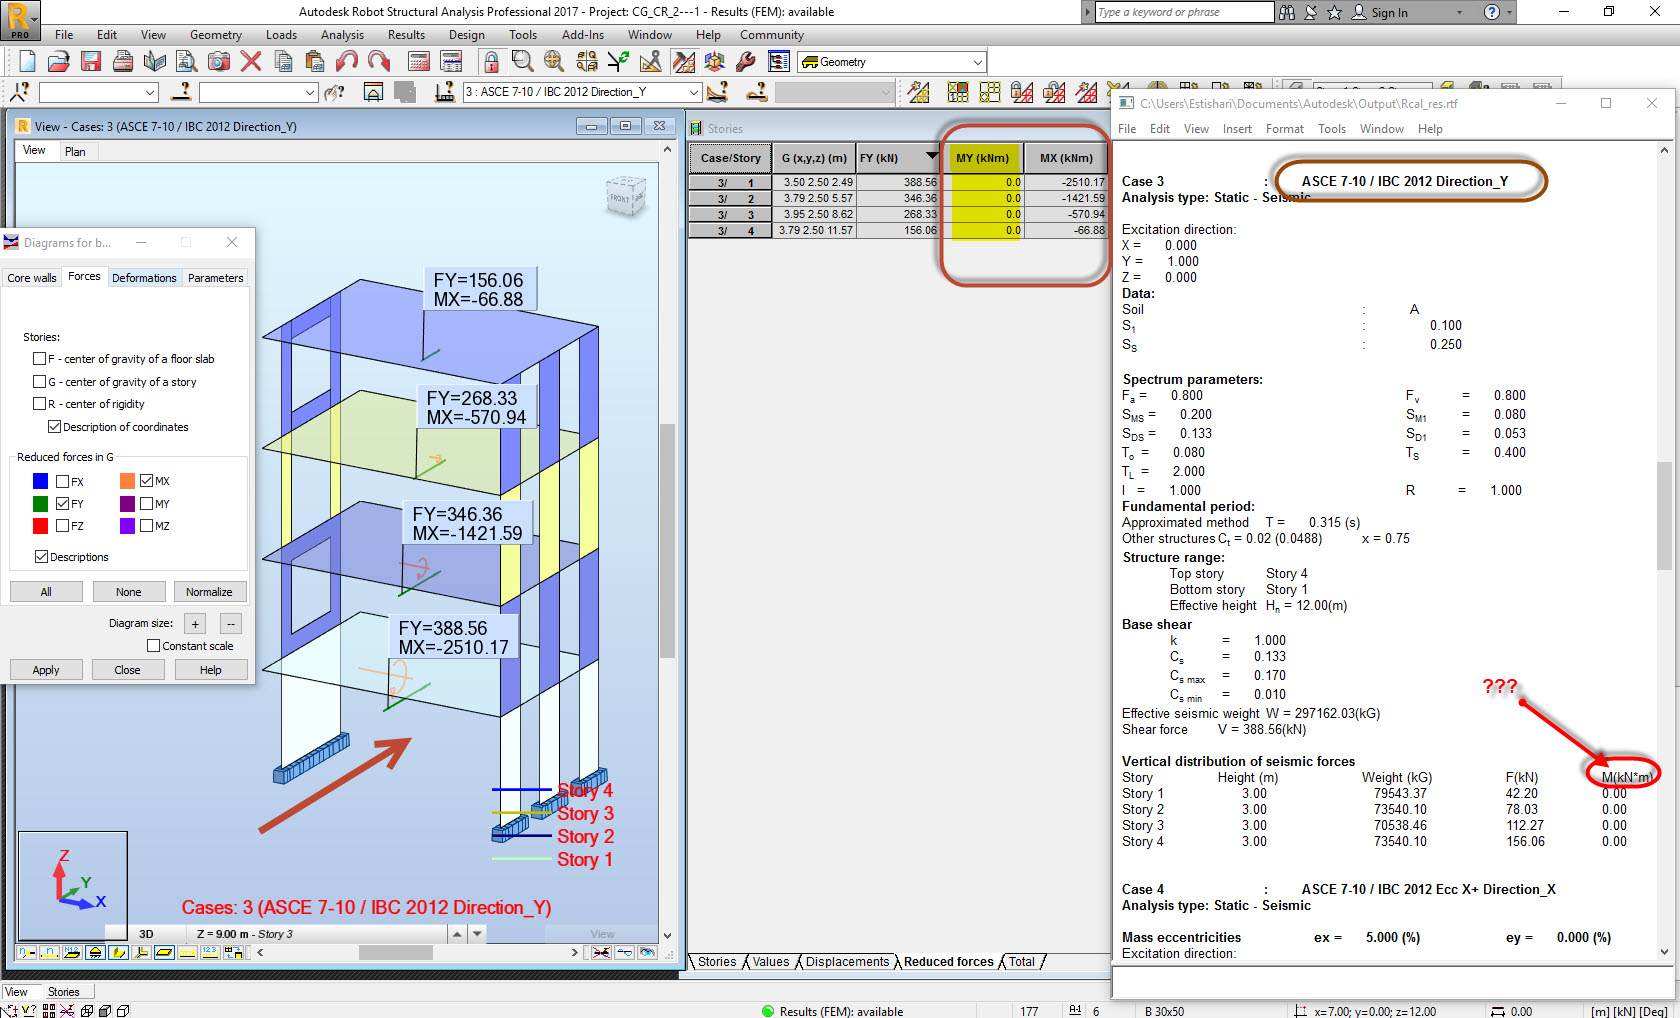Click the keyword search field
Image resolution: width=1680 pixels, height=1018 pixels.
click(x=1184, y=12)
